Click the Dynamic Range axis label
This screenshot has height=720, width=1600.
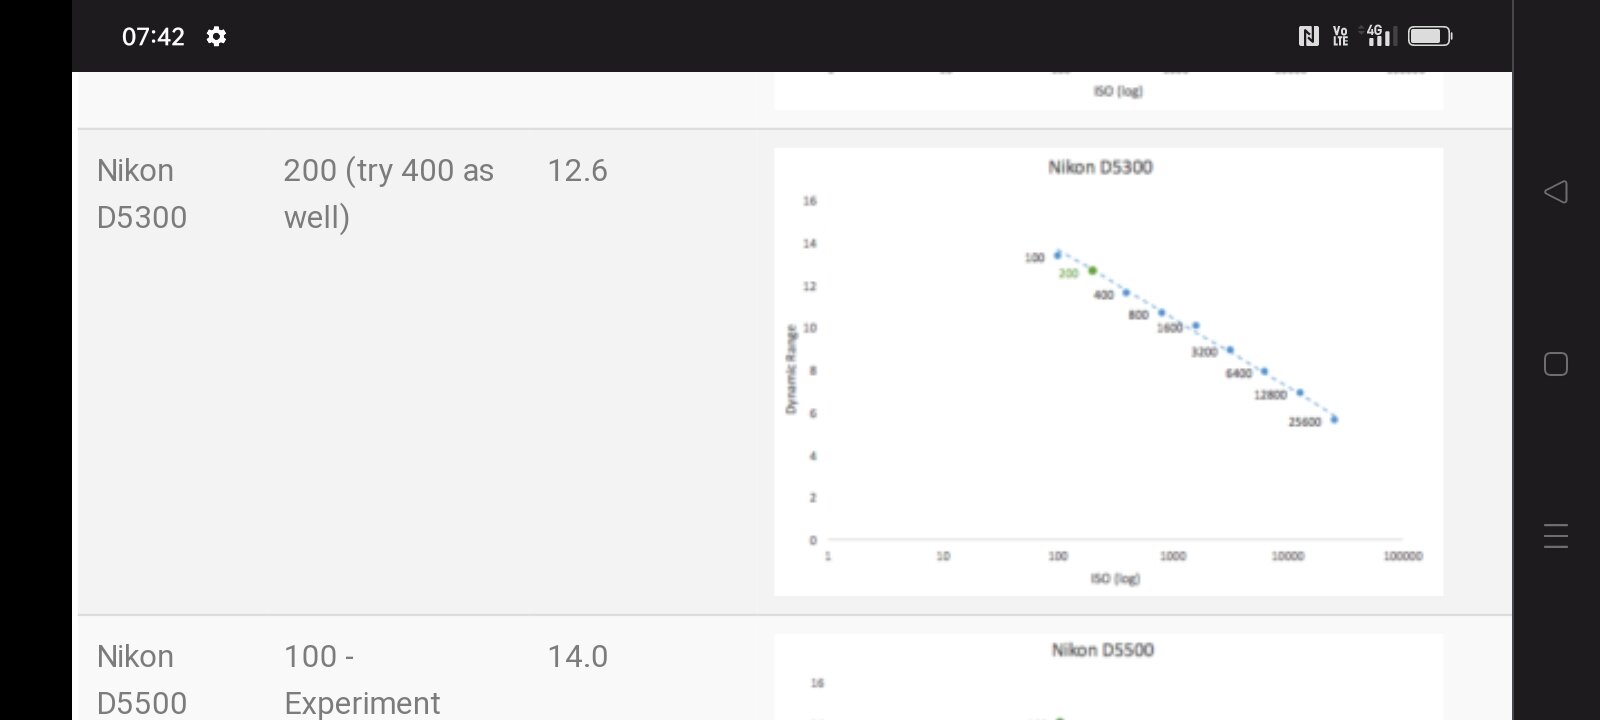coord(791,369)
